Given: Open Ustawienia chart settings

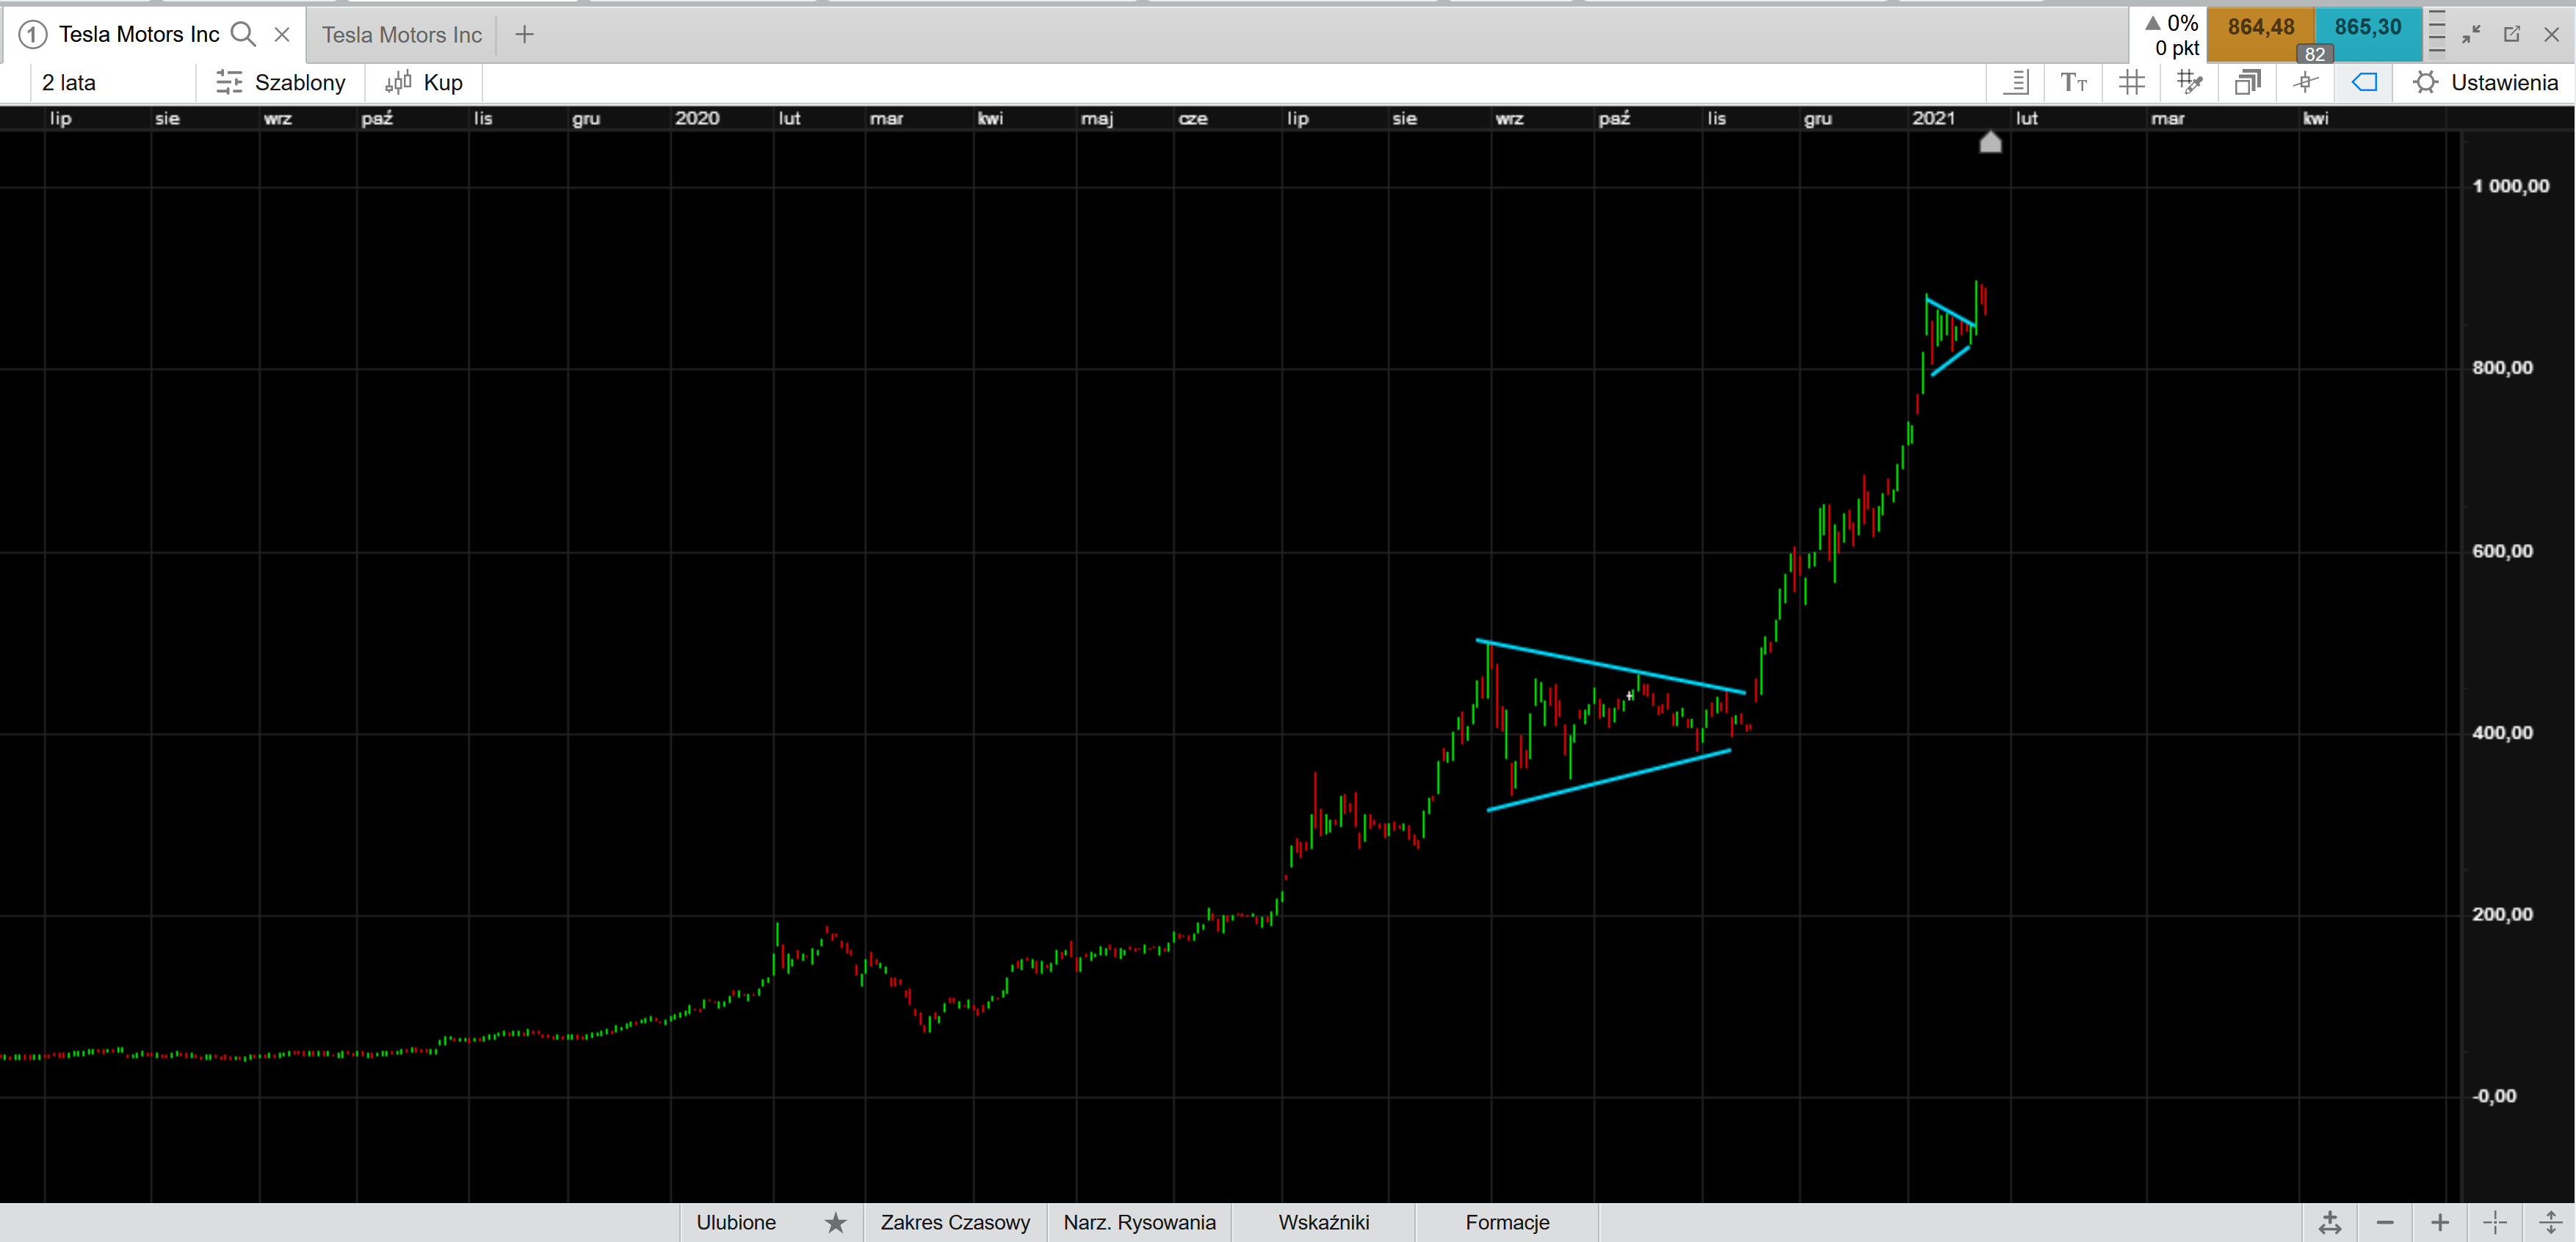Looking at the screenshot, I should pyautogui.click(x=2485, y=82).
